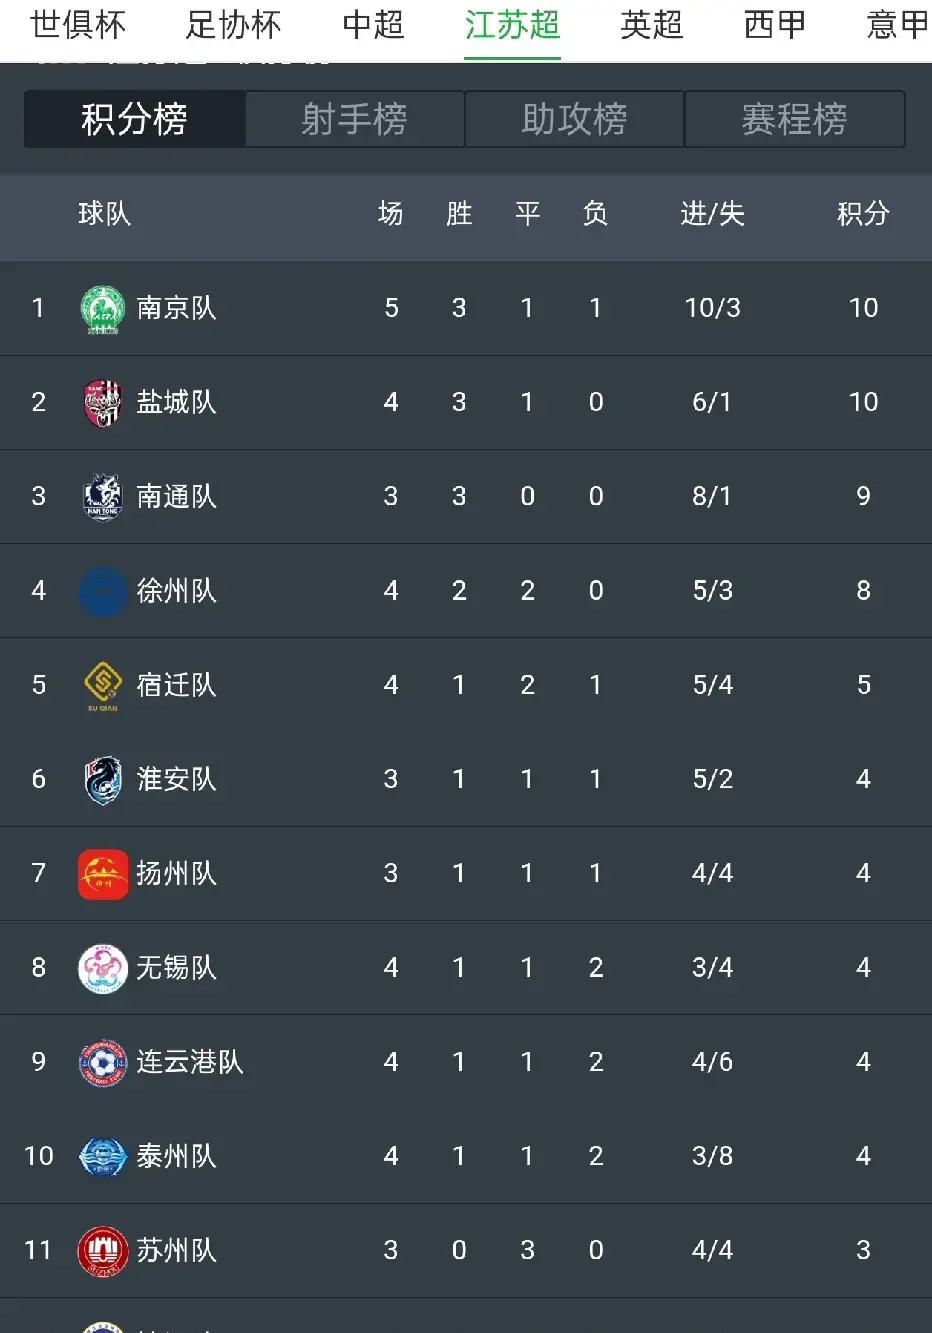Click the 南京队 team crest logo
This screenshot has height=1333, width=932.
tap(100, 308)
